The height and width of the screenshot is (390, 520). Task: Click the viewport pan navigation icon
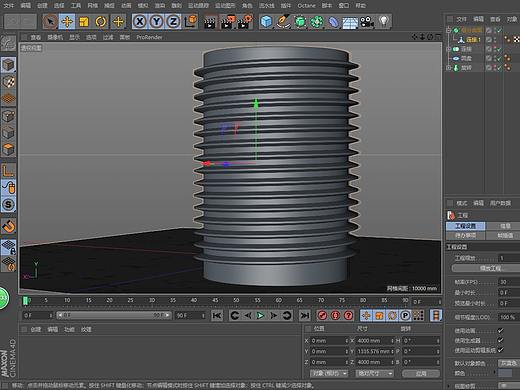coord(415,37)
